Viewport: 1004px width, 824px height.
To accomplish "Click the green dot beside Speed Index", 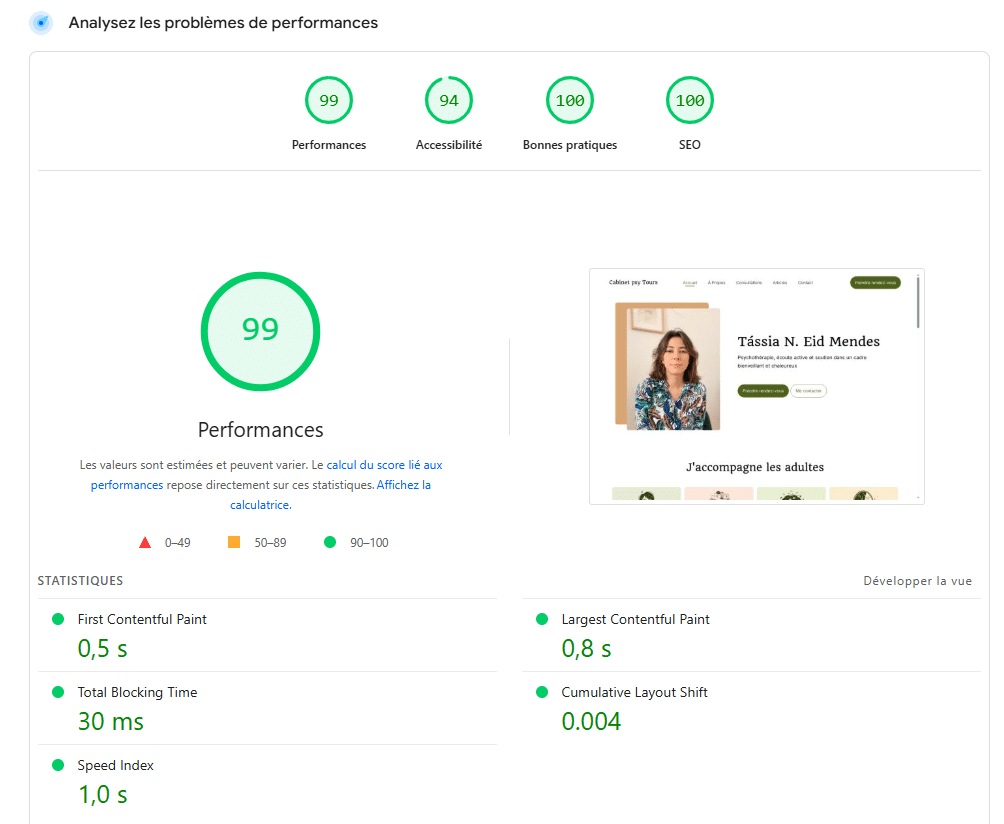I will (59, 765).
